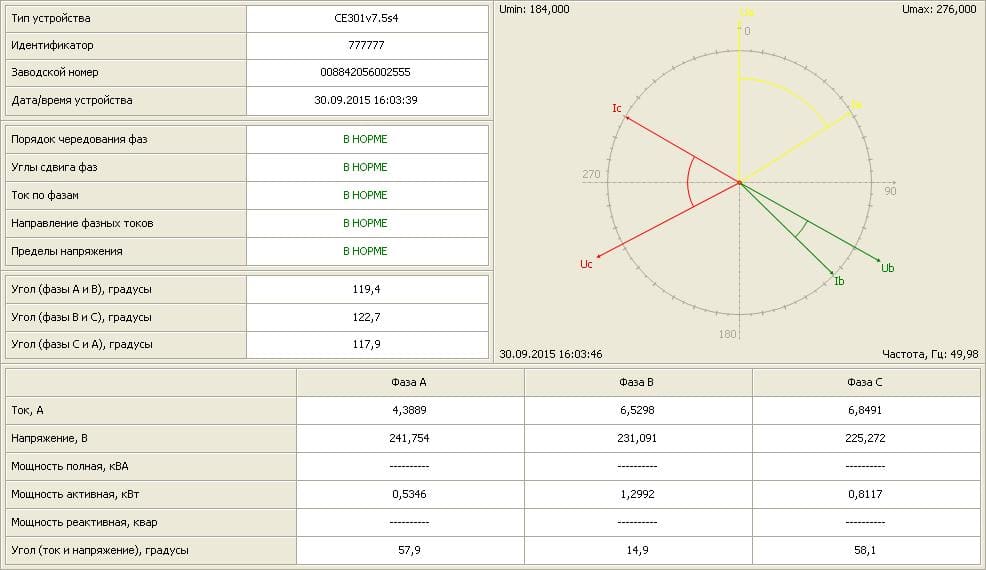Click the device type value CE301v7.5s4
Image resolution: width=986 pixels, height=570 pixels.
366,19
